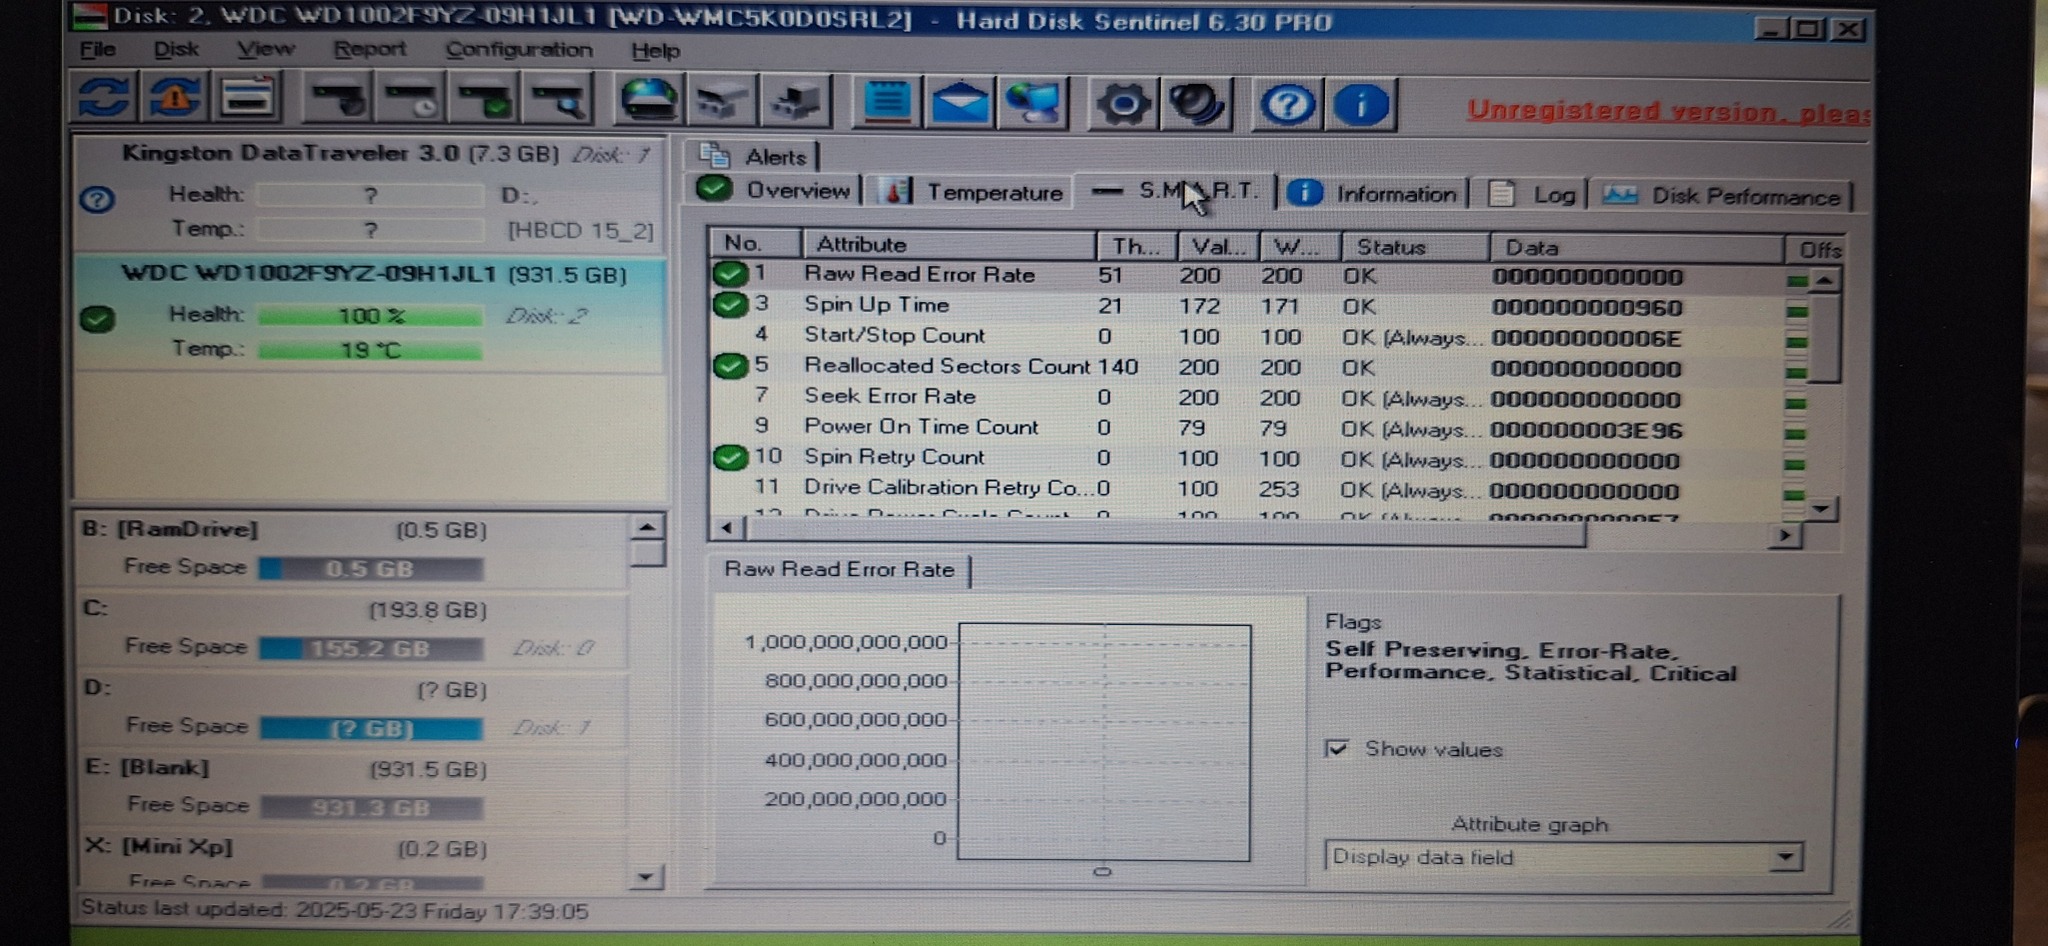
Task: Click the partition list scroll up arrow
Action: [647, 527]
